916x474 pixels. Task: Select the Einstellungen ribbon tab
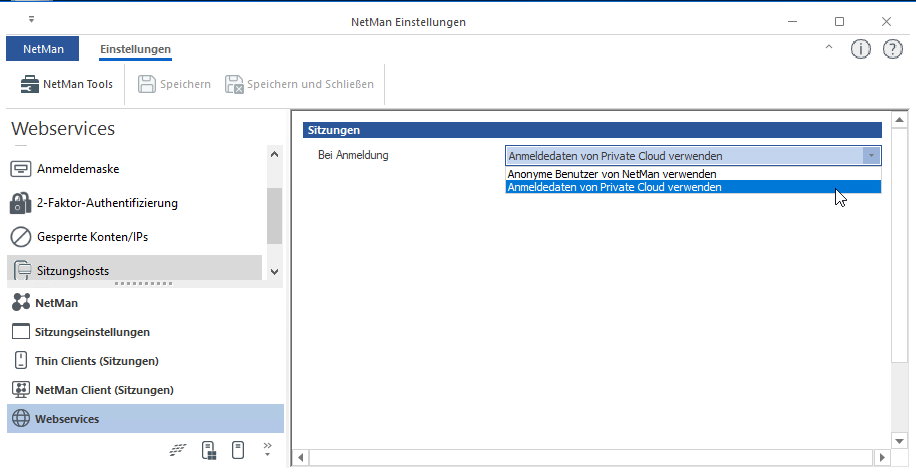pyautogui.click(x=136, y=49)
